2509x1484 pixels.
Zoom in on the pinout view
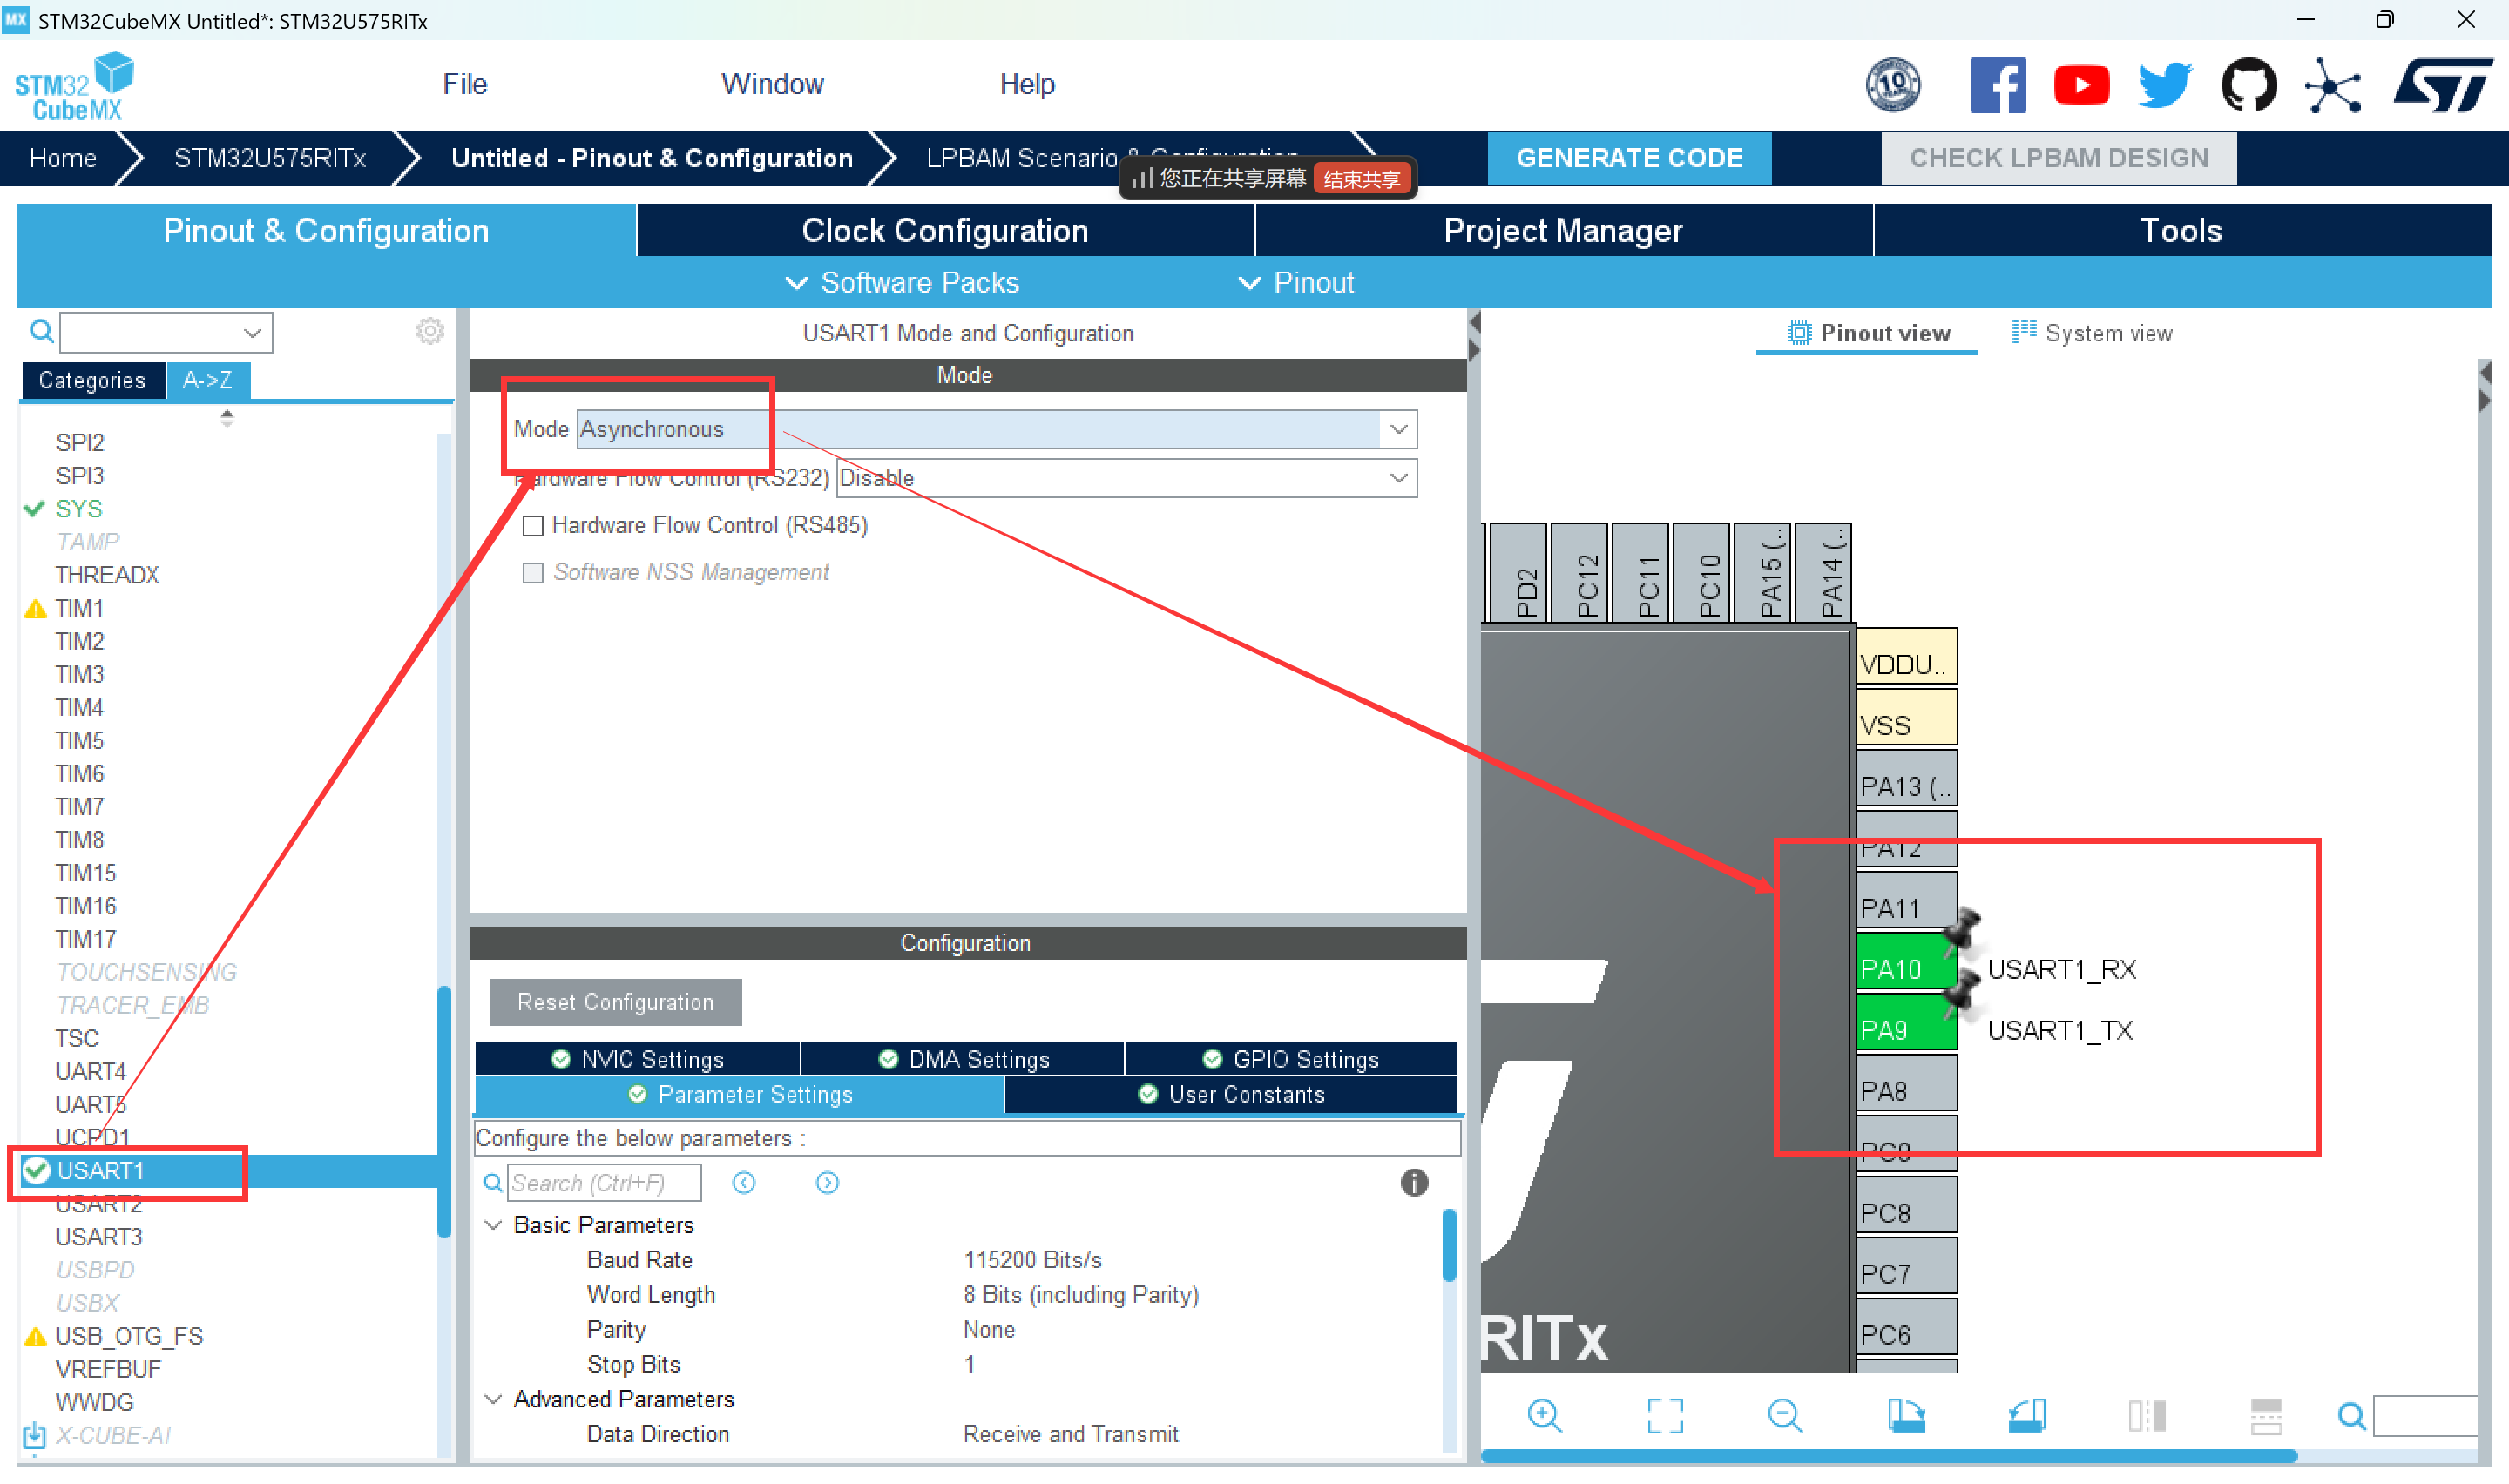tap(1545, 1415)
